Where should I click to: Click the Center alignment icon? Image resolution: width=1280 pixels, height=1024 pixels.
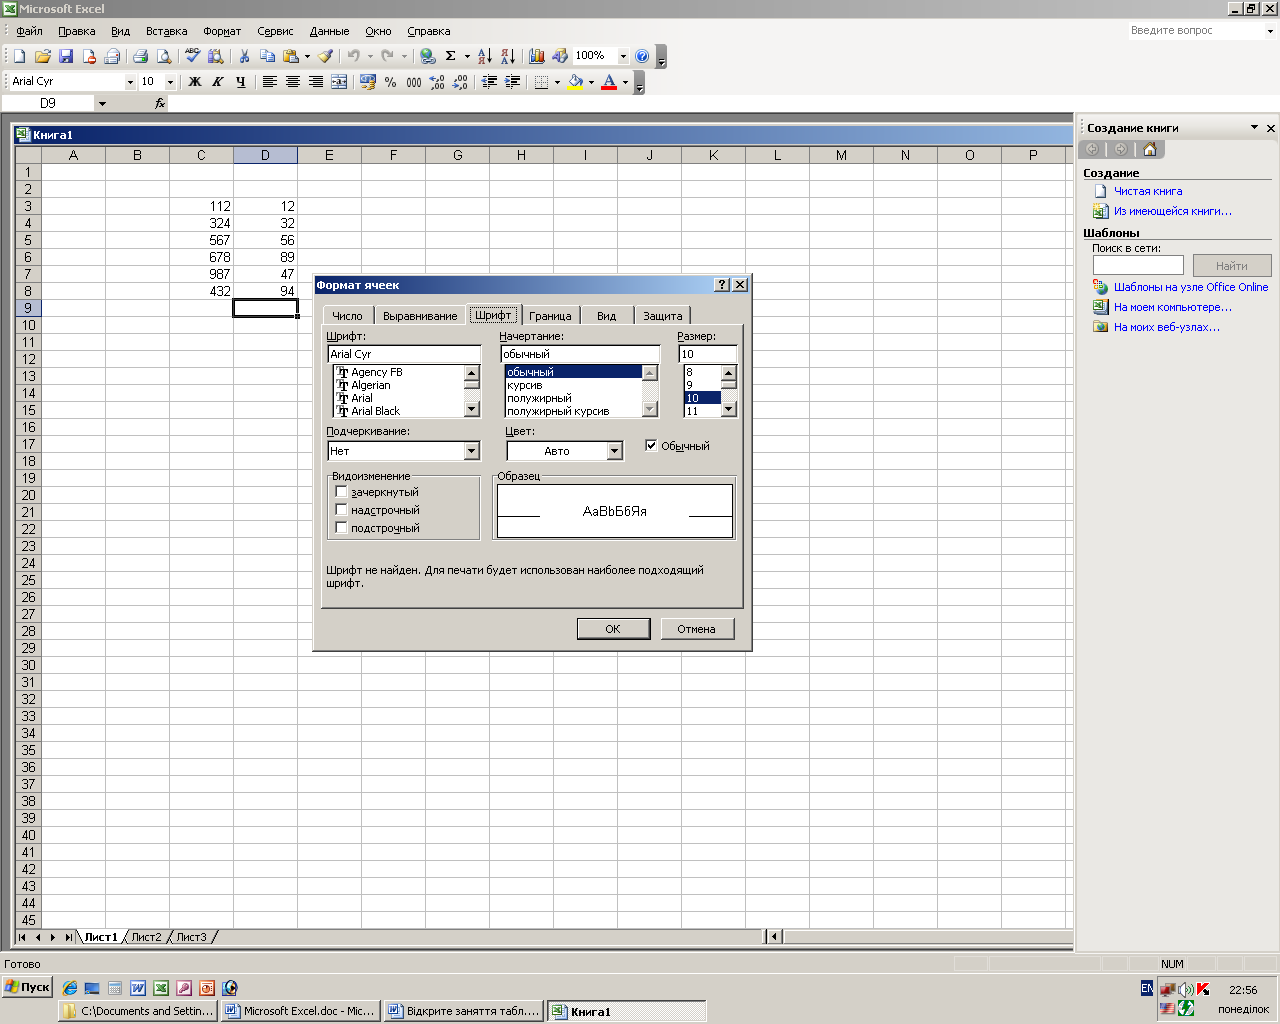(292, 82)
